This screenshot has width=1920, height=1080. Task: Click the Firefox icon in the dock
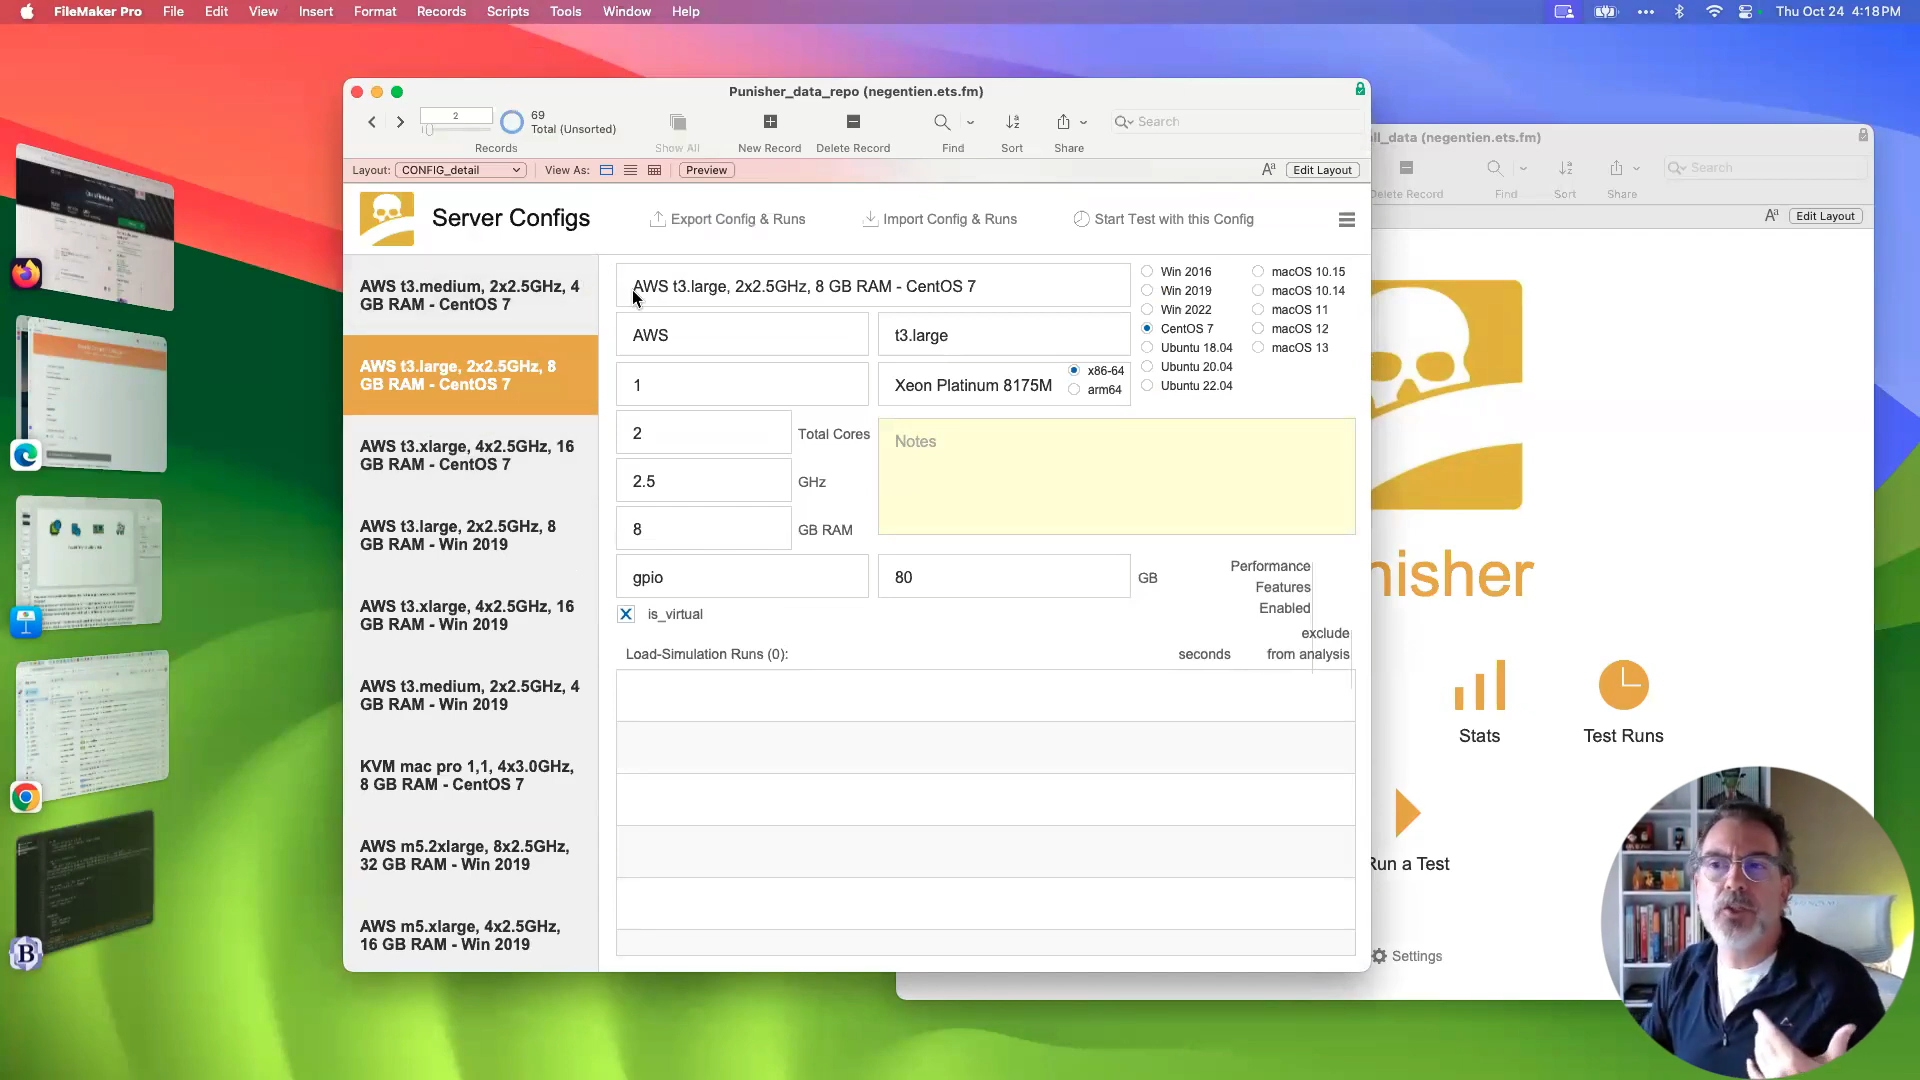coord(26,273)
